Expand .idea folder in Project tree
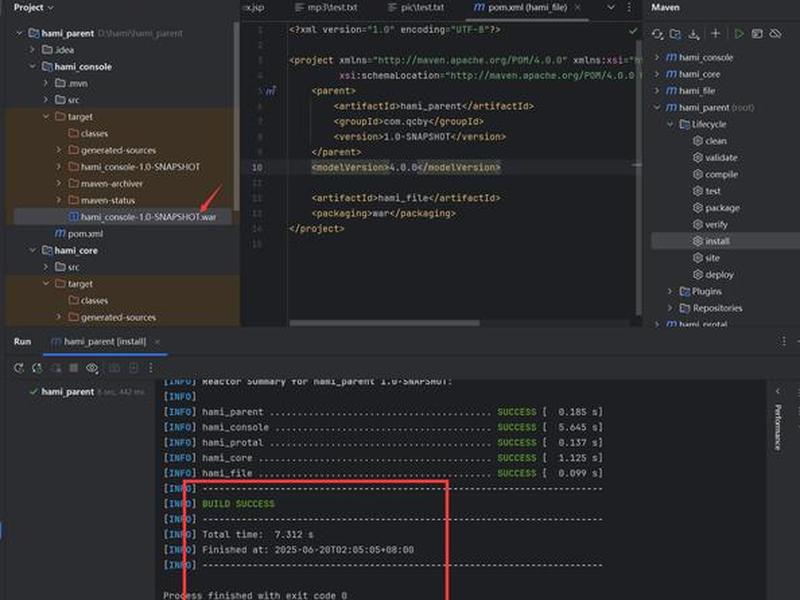This screenshot has width=800, height=600. (x=33, y=50)
